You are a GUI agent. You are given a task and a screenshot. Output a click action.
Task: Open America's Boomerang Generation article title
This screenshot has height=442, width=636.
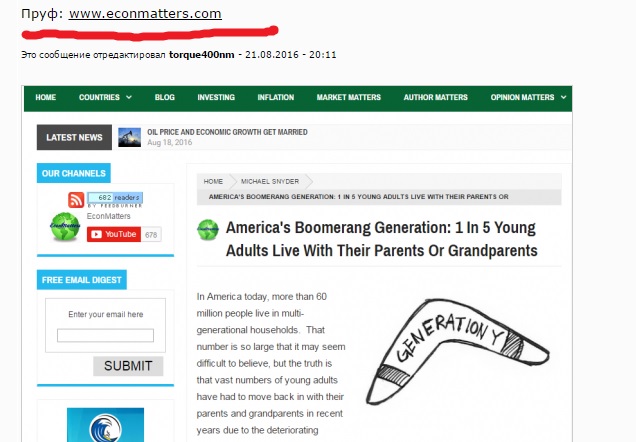click(382, 239)
